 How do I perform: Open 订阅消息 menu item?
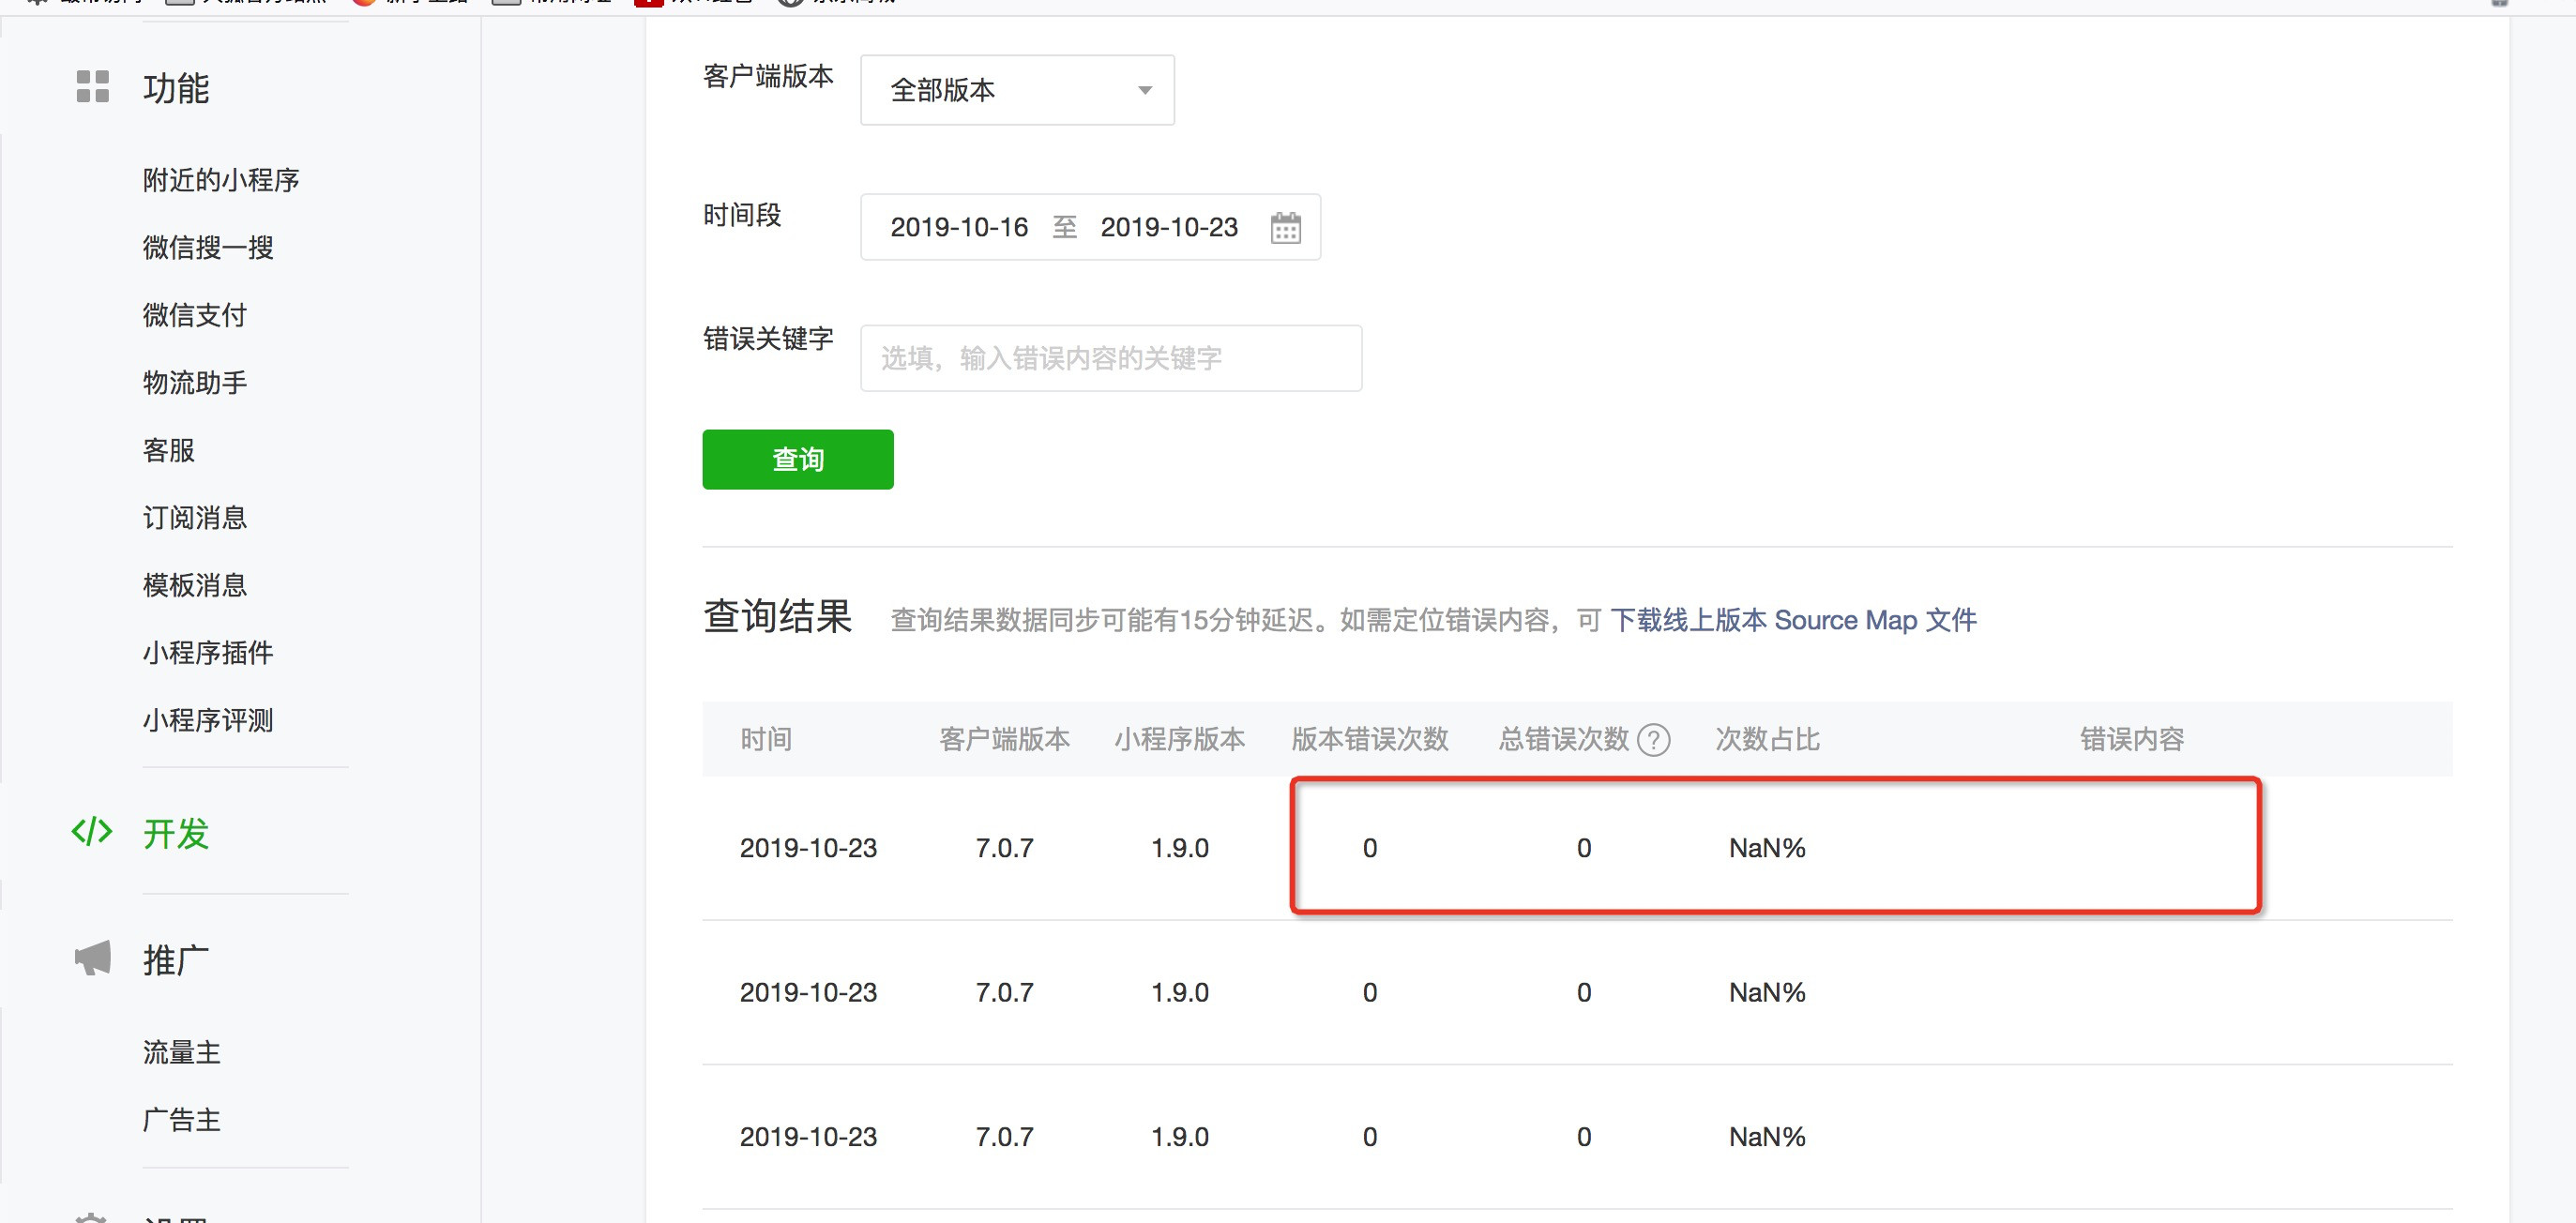click(x=195, y=517)
